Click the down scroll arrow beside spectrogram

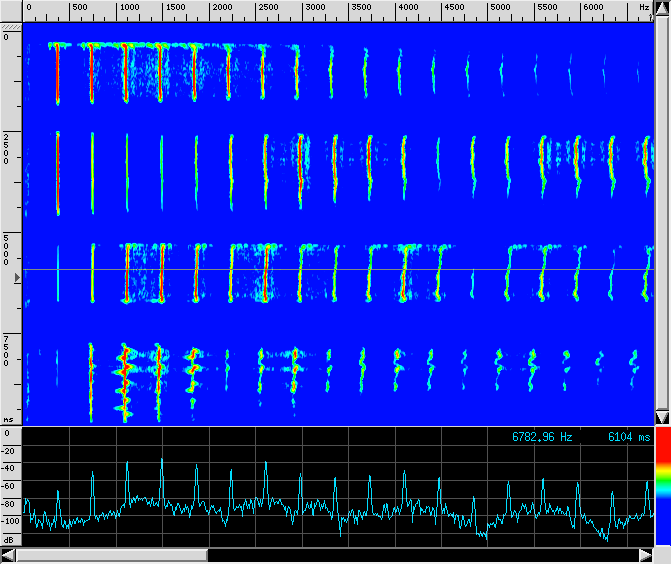[661, 417]
